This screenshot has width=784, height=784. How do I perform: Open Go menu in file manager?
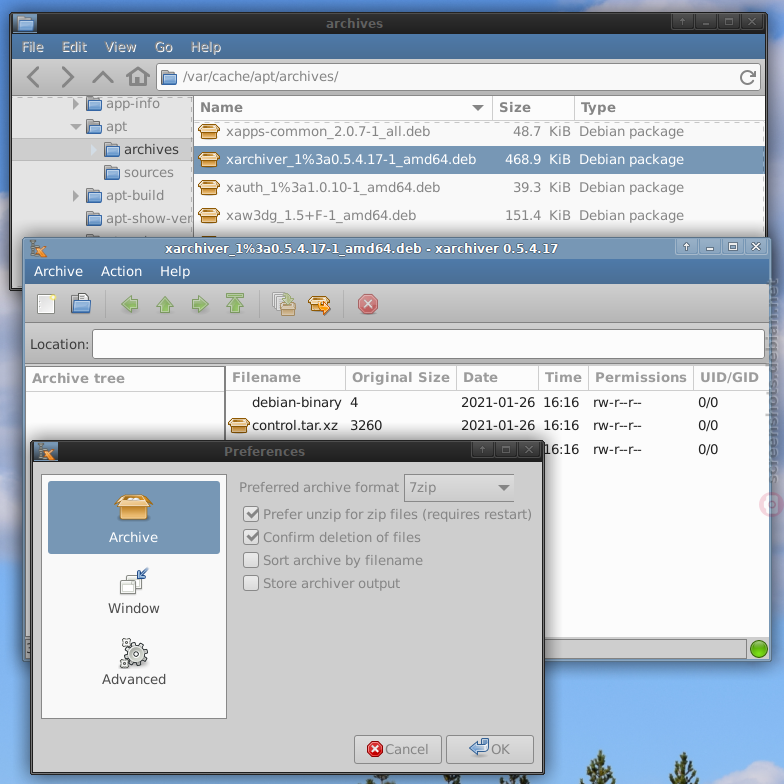coord(164,47)
